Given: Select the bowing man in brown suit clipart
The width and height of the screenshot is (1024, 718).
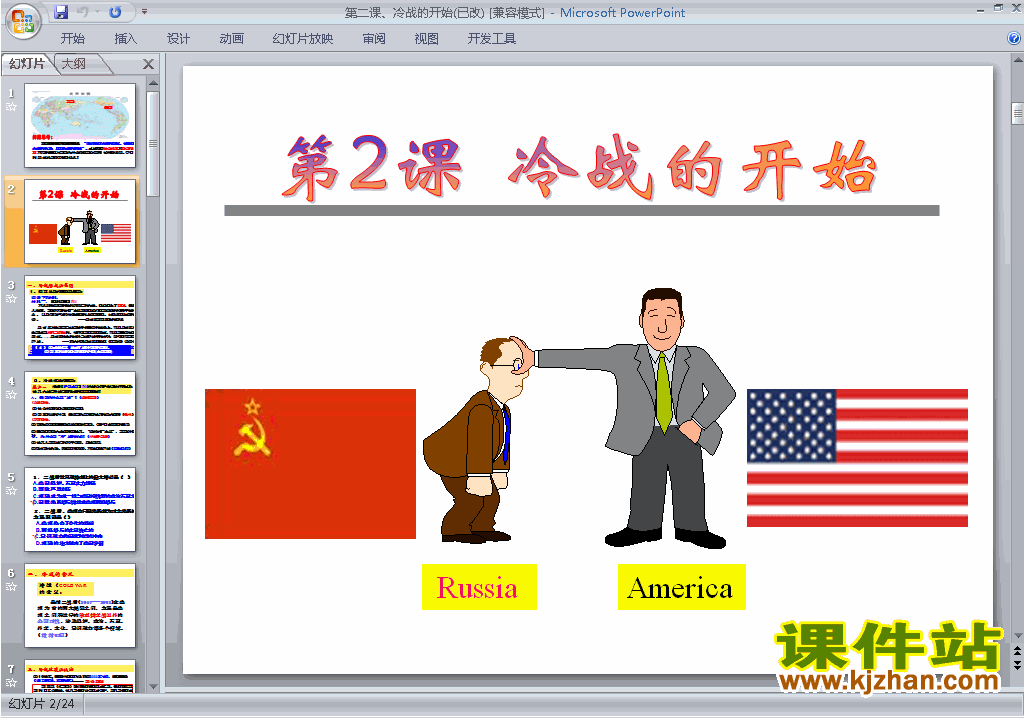Looking at the screenshot, I should pyautogui.click(x=475, y=440).
